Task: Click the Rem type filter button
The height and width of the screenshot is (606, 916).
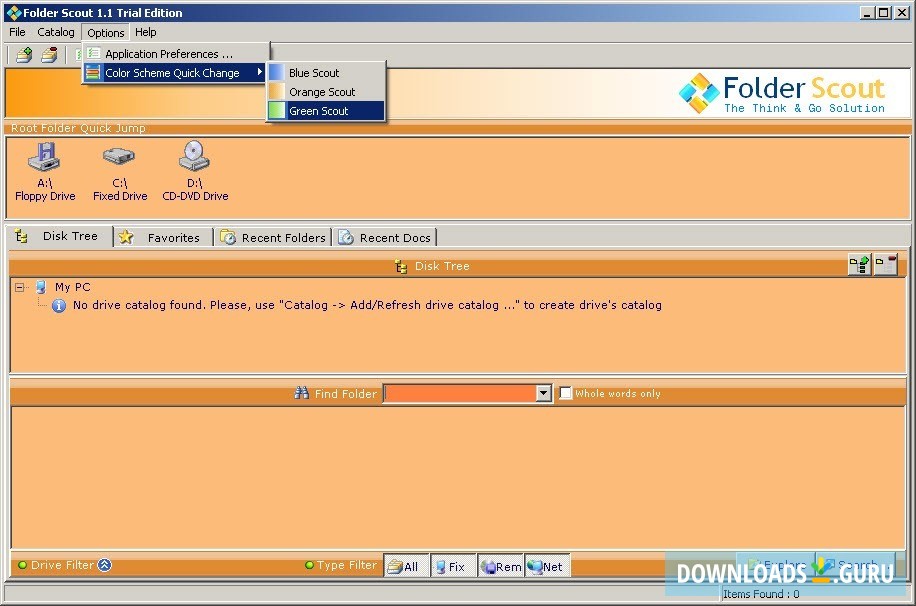Action: (501, 566)
